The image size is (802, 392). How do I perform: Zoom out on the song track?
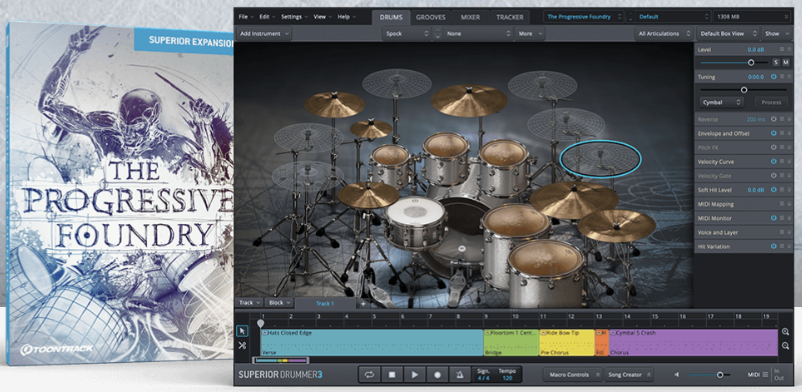pos(786,346)
